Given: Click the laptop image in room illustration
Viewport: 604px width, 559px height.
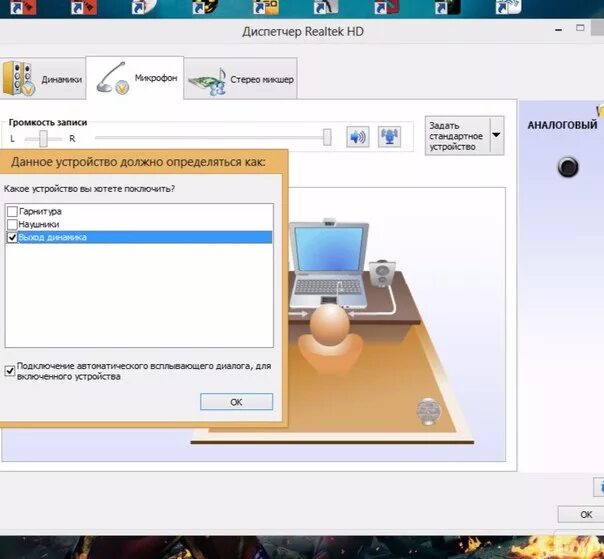Looking at the screenshot, I should pyautogui.click(x=329, y=264).
